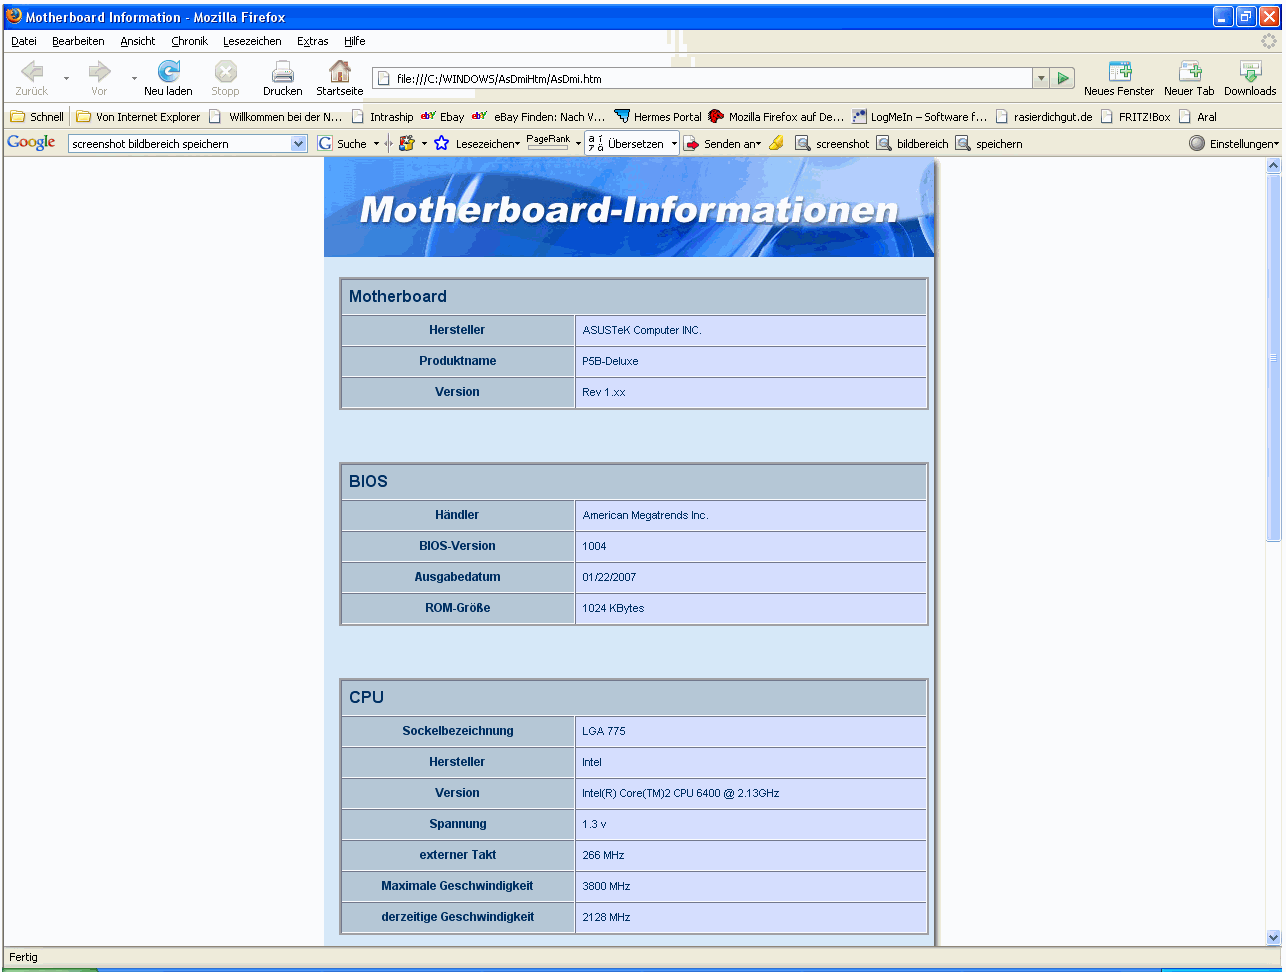The width and height of the screenshot is (1286, 972).
Task: Open the Downloads window
Action: tap(1250, 77)
